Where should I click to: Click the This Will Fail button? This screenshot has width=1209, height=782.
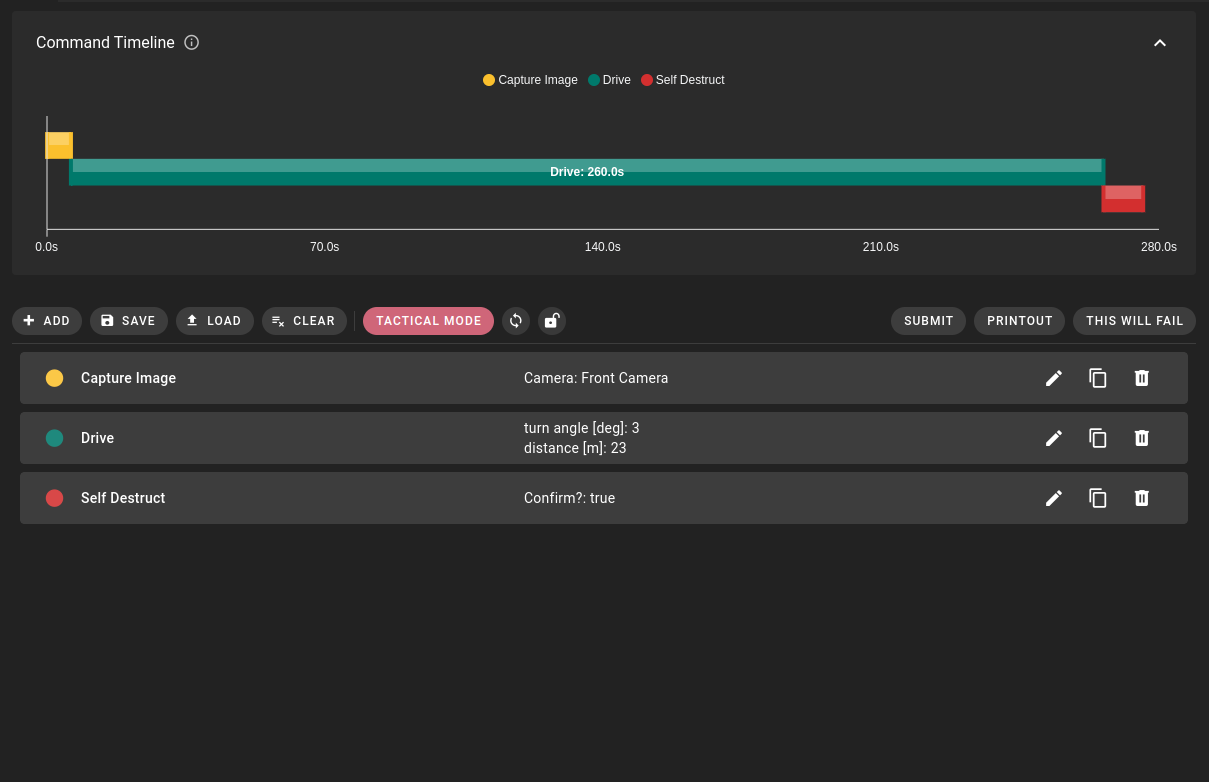pos(1134,321)
